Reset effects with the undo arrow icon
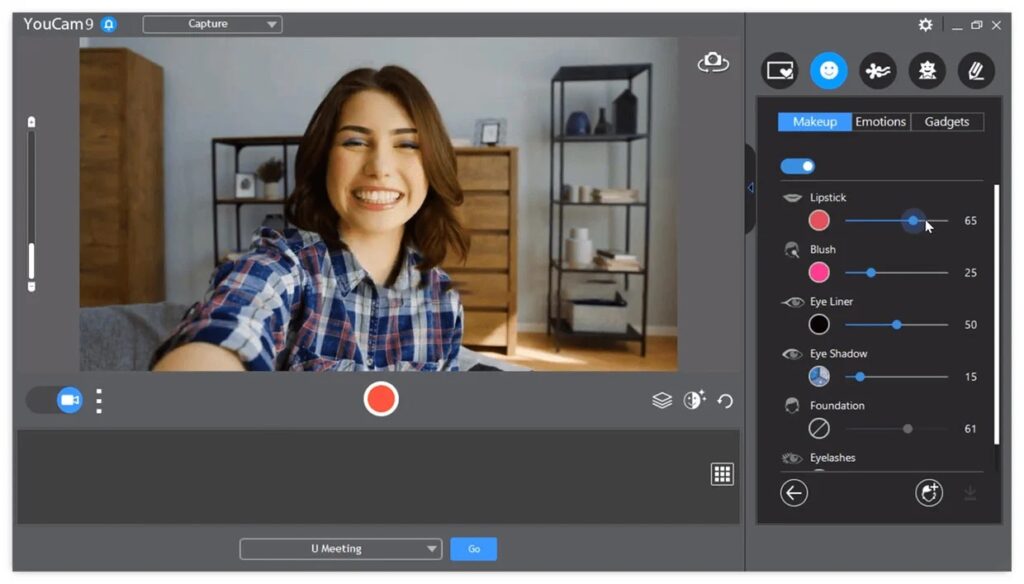The image size is (1024, 584). tap(725, 400)
